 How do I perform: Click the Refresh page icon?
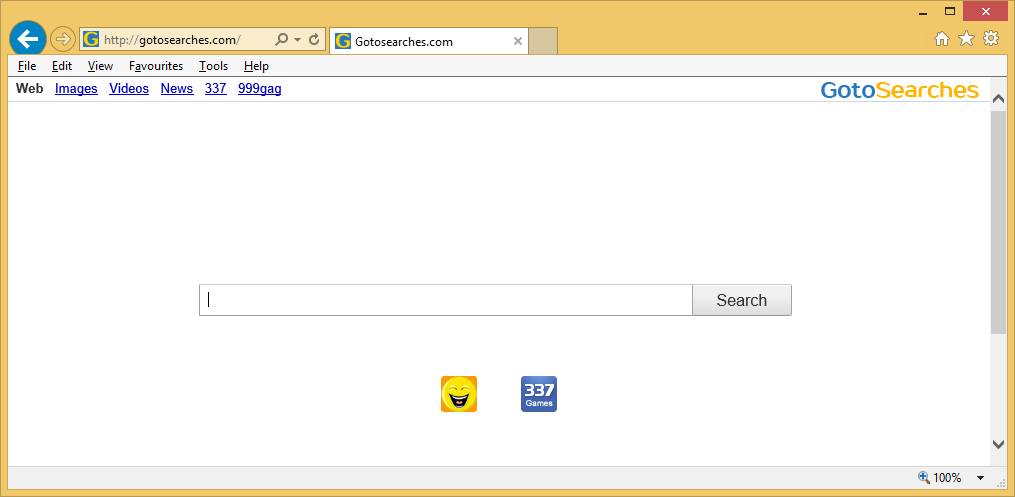pos(314,39)
